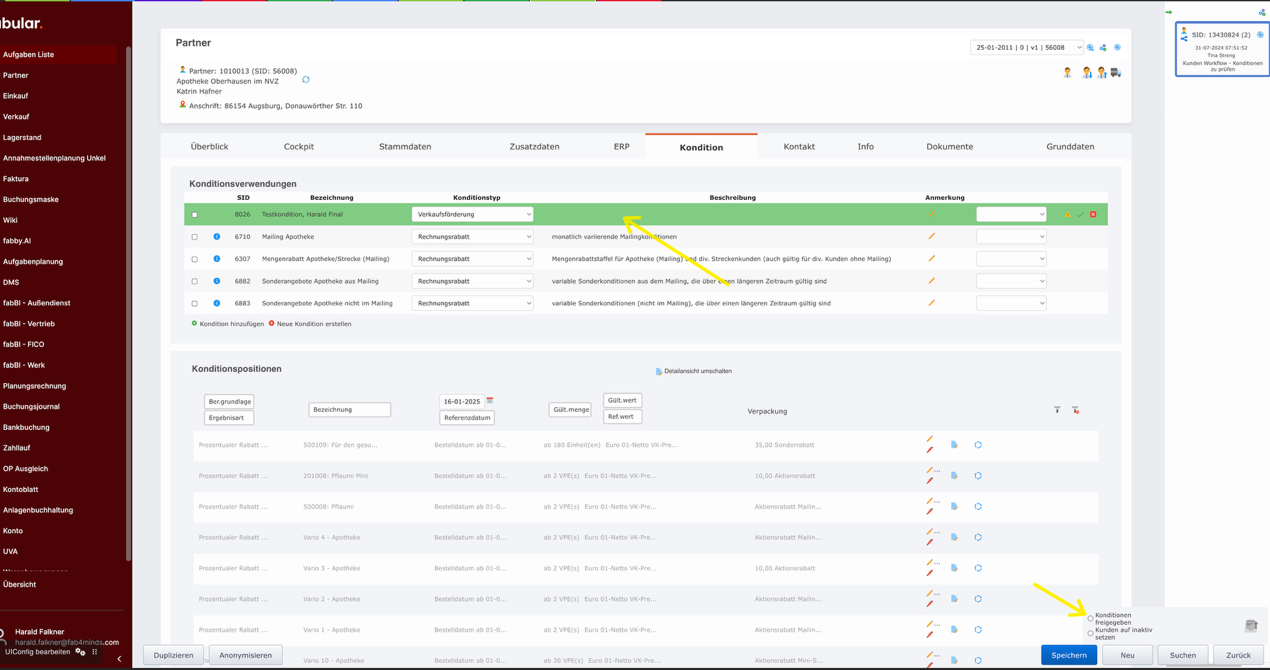Click red delete icon in Testkondition row
This screenshot has height=670, width=1270.
(x=1093, y=215)
